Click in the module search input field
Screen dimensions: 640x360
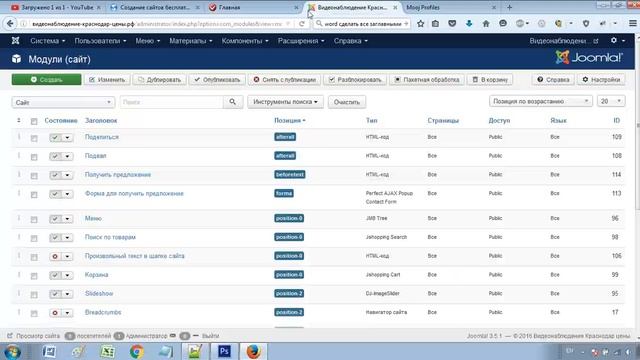click(x=171, y=102)
